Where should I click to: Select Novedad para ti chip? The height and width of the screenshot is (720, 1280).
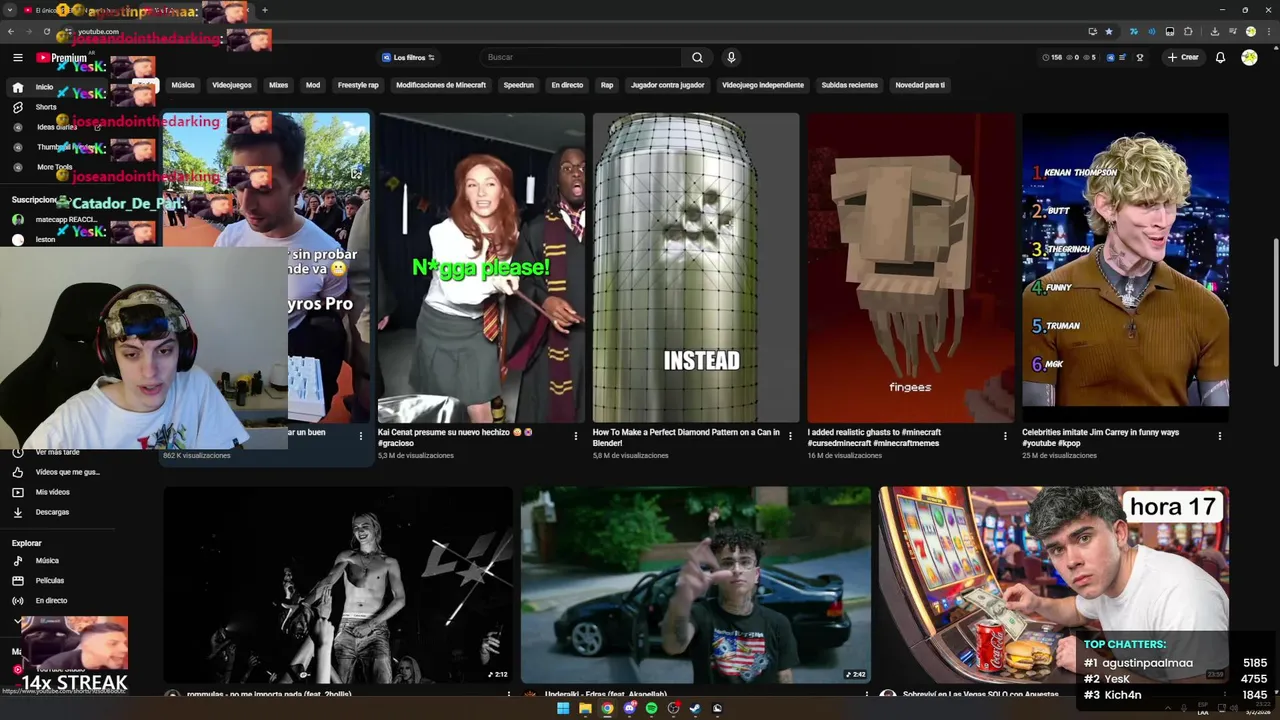pos(920,85)
